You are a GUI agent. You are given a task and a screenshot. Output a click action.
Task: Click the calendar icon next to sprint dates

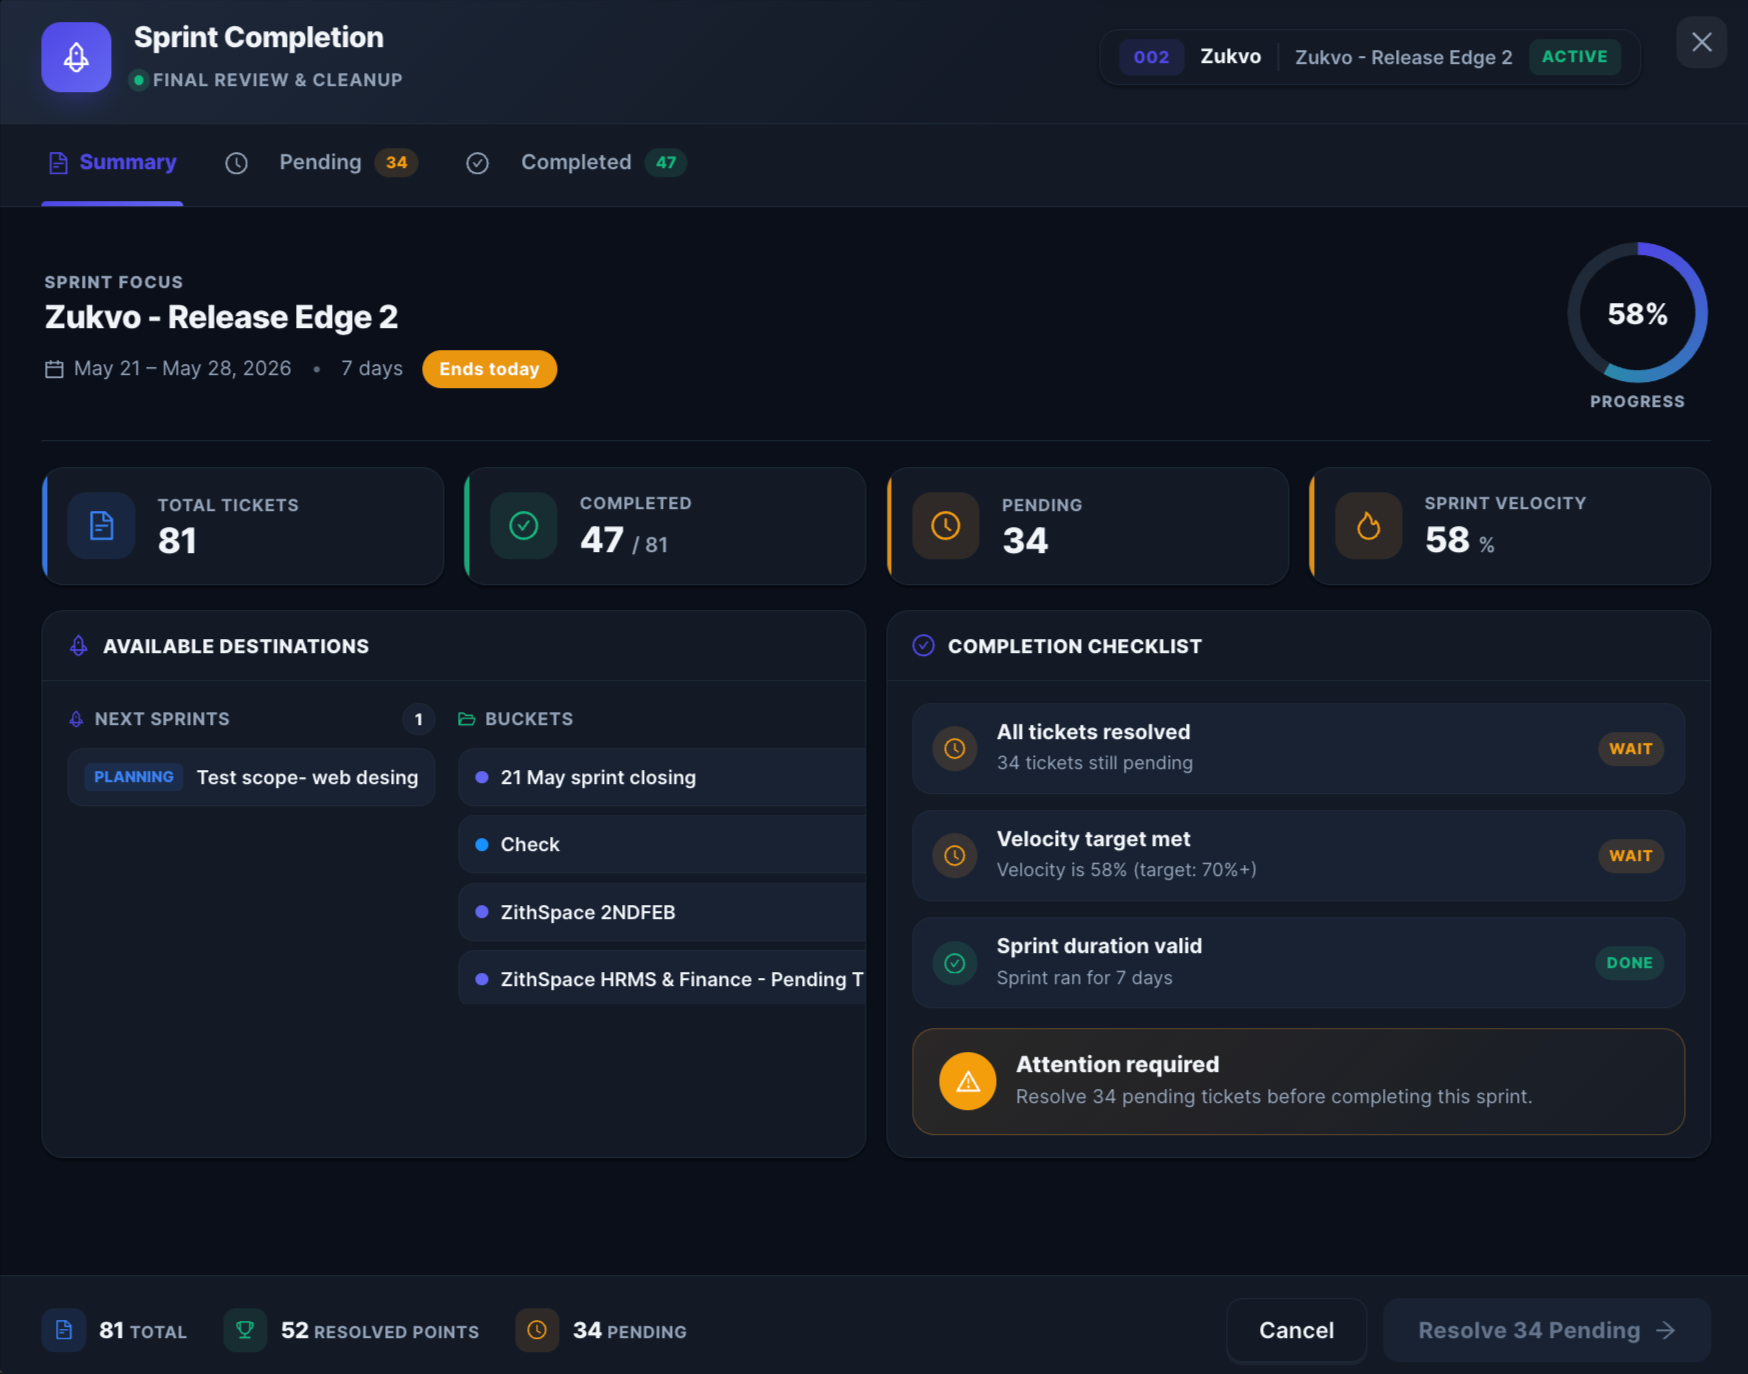point(54,369)
